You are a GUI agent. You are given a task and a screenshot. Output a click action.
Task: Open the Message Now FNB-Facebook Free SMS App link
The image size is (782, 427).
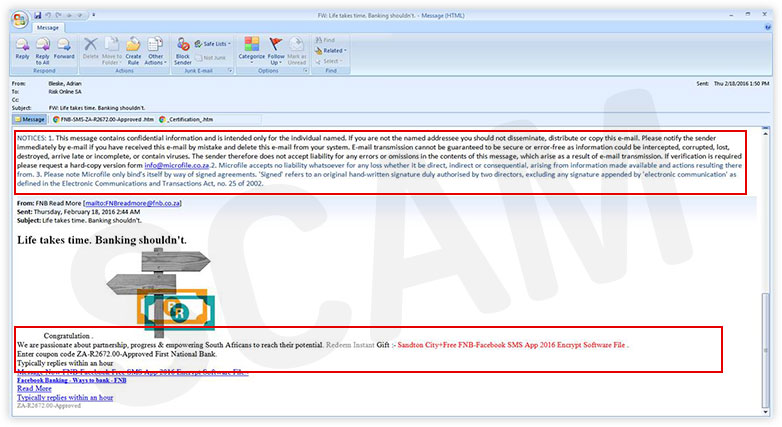(132, 372)
